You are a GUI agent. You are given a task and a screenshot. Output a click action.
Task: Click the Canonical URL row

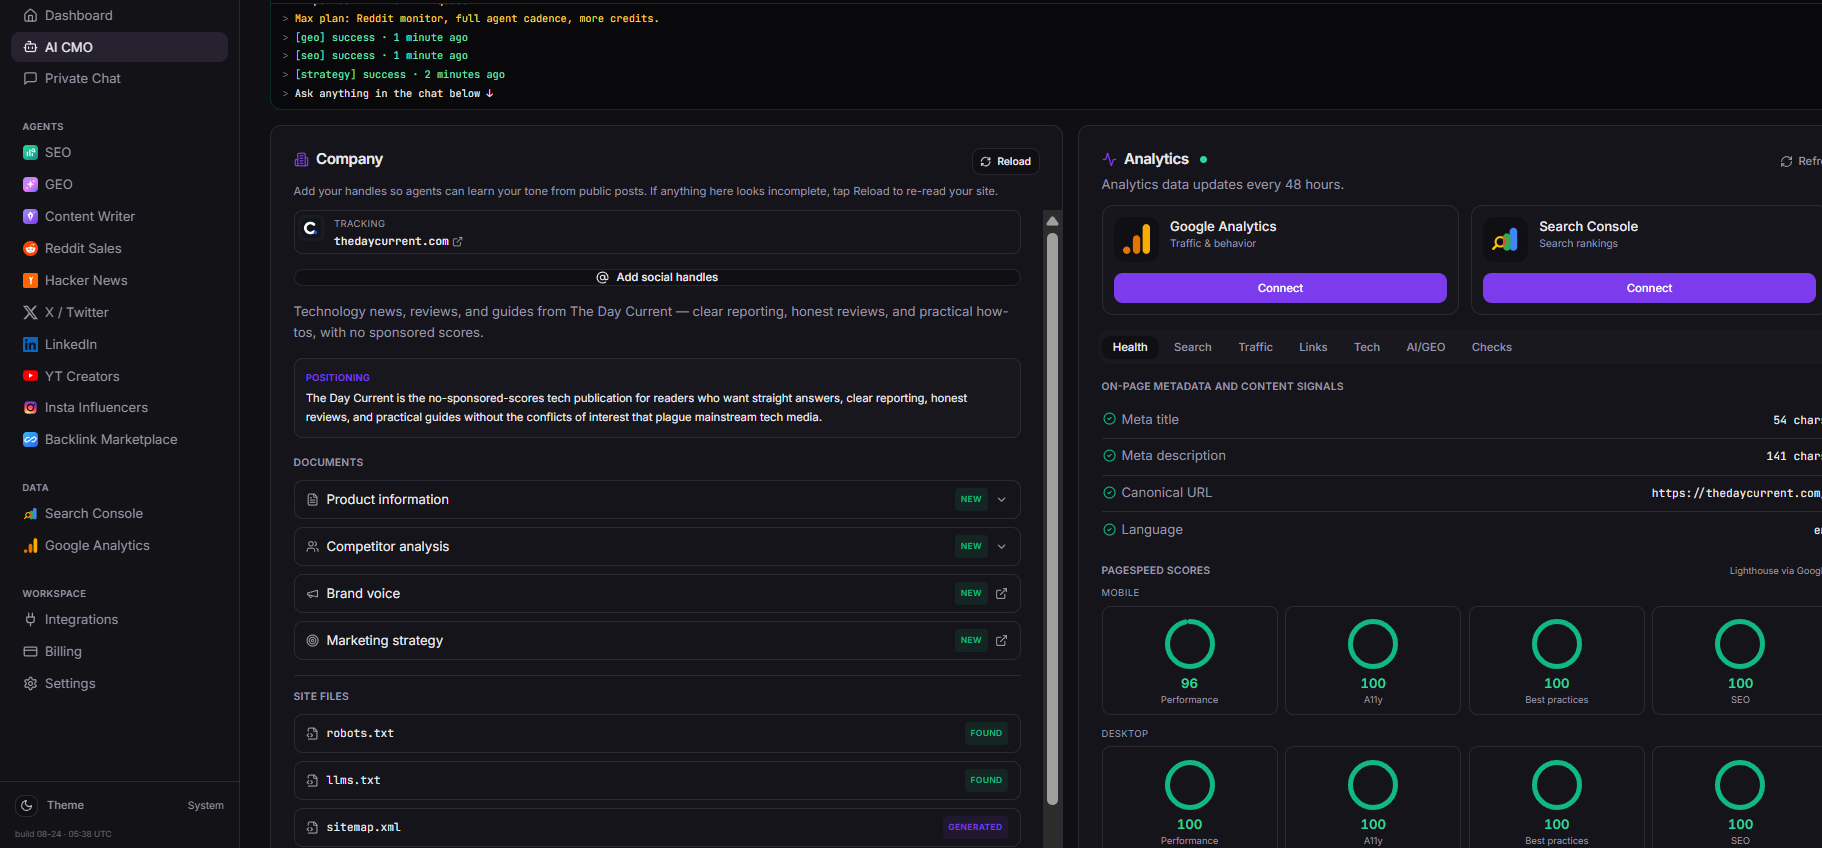(1461, 493)
